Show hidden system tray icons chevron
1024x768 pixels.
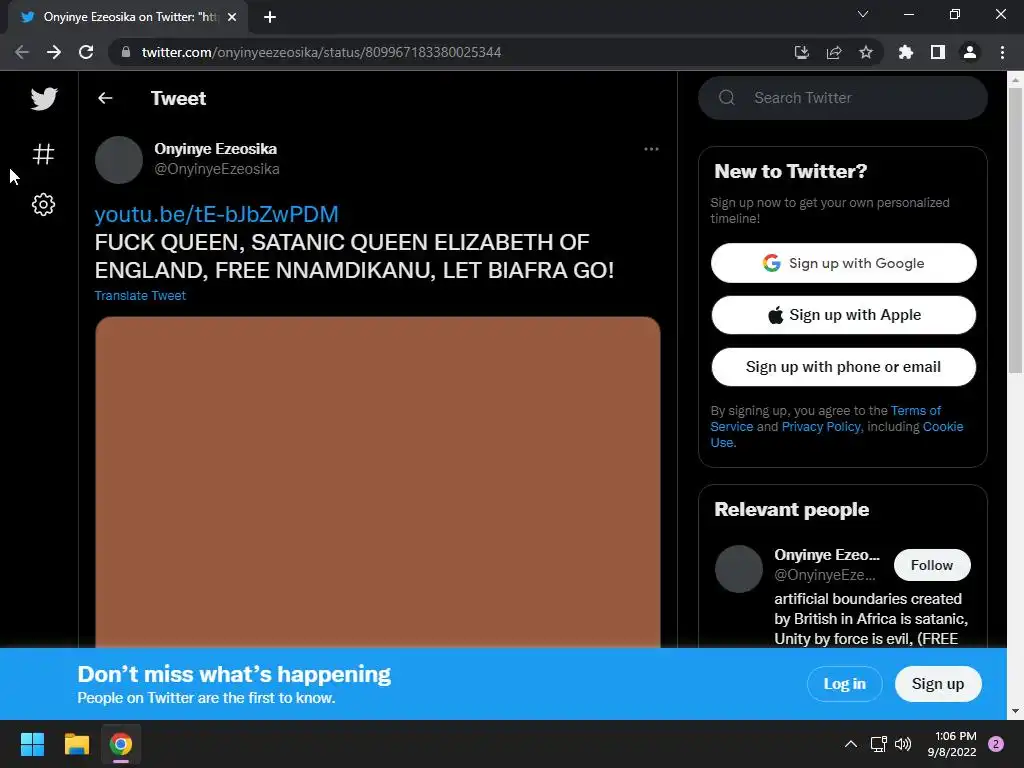tap(850, 744)
